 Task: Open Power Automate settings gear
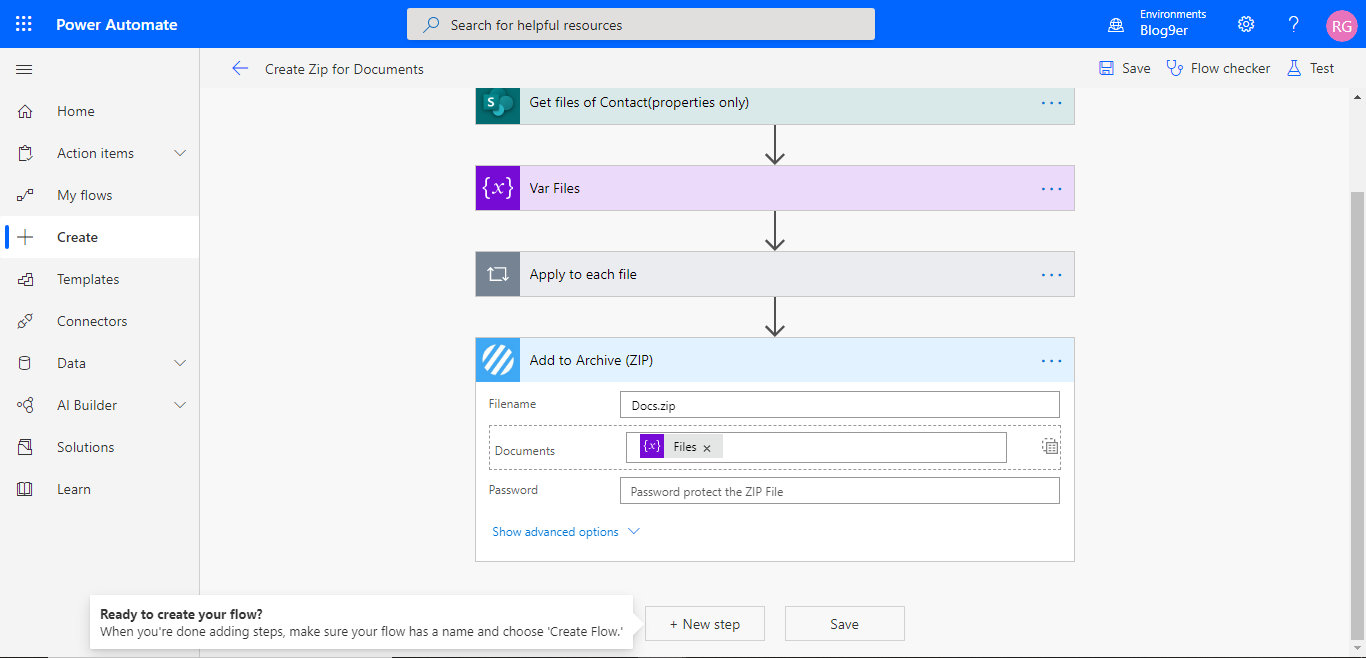click(1245, 24)
